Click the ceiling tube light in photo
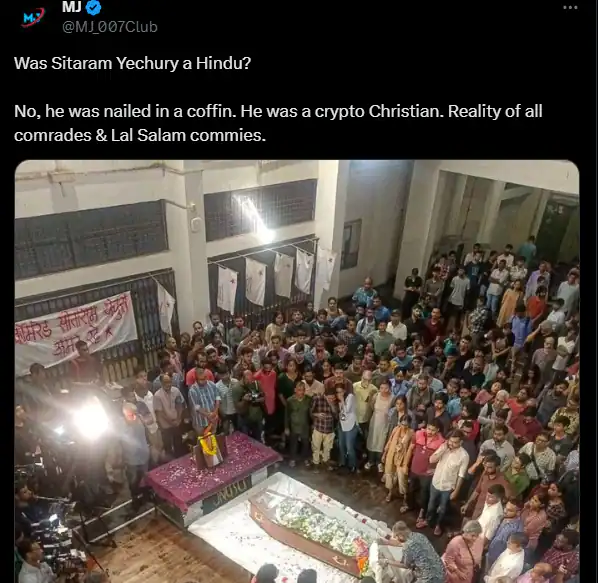 tap(253, 218)
